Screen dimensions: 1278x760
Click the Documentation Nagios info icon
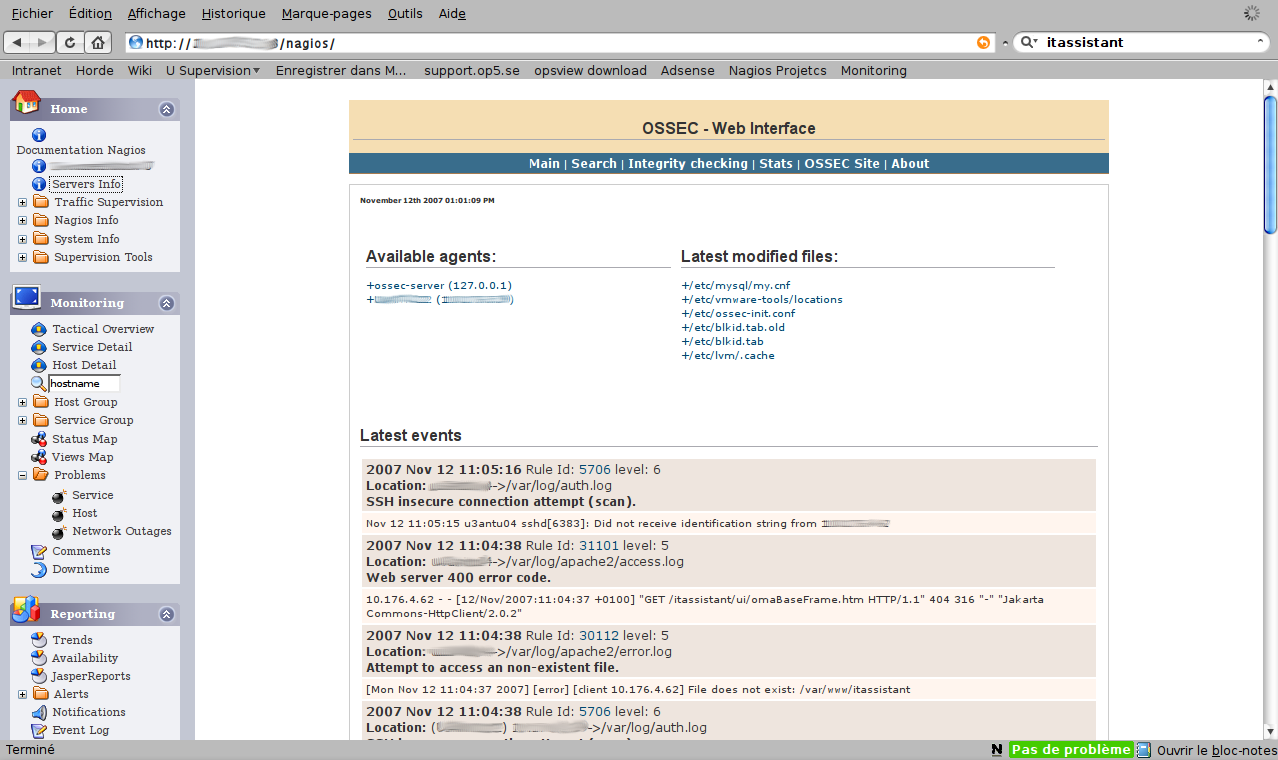point(39,135)
